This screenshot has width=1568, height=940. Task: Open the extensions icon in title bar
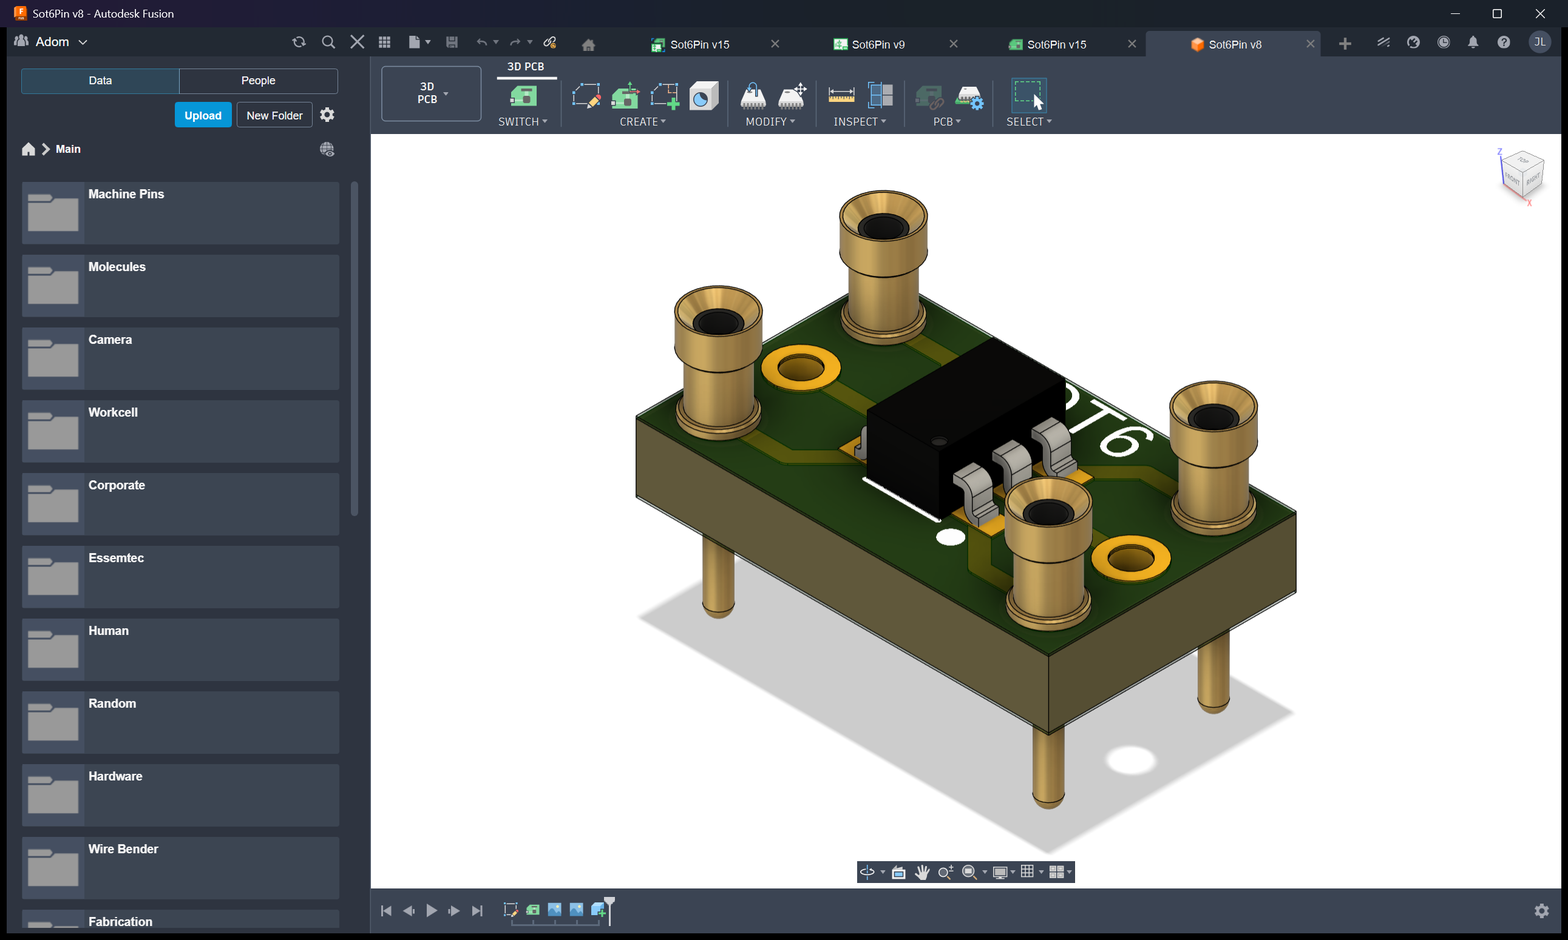[x=1383, y=42]
